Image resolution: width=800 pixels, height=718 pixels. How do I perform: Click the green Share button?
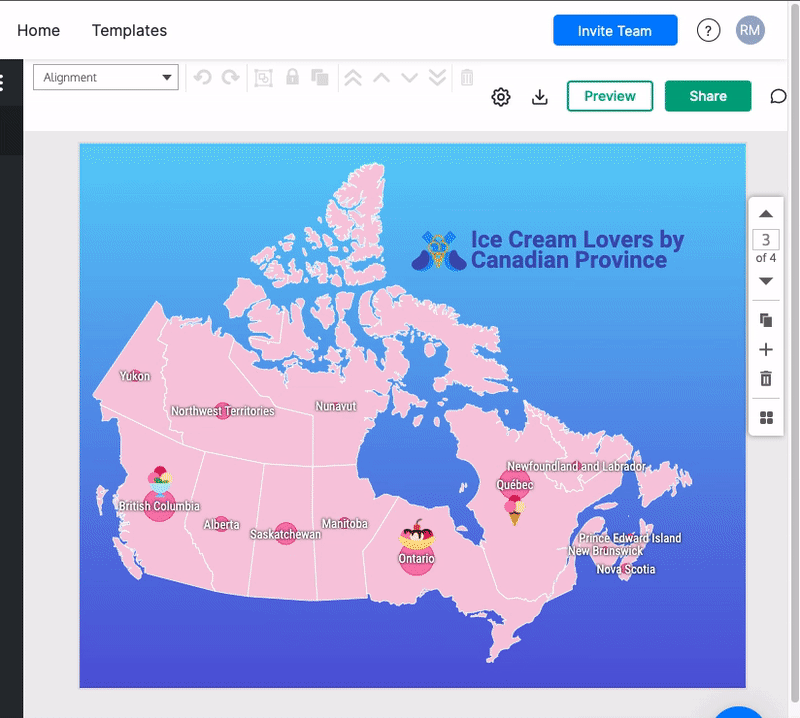(708, 96)
